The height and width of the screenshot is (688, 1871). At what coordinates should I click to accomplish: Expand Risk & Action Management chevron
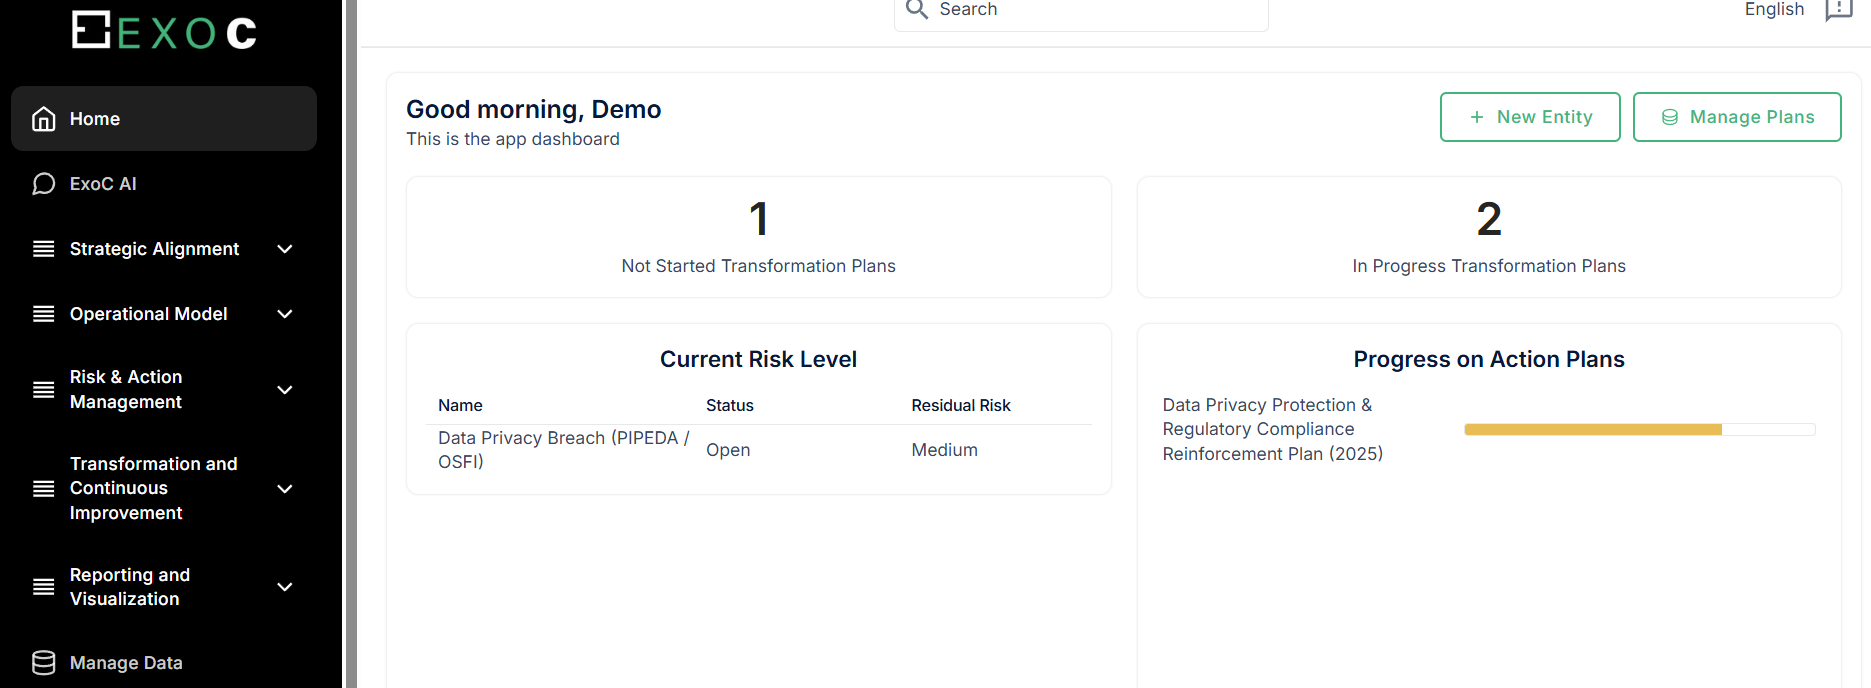tap(285, 390)
